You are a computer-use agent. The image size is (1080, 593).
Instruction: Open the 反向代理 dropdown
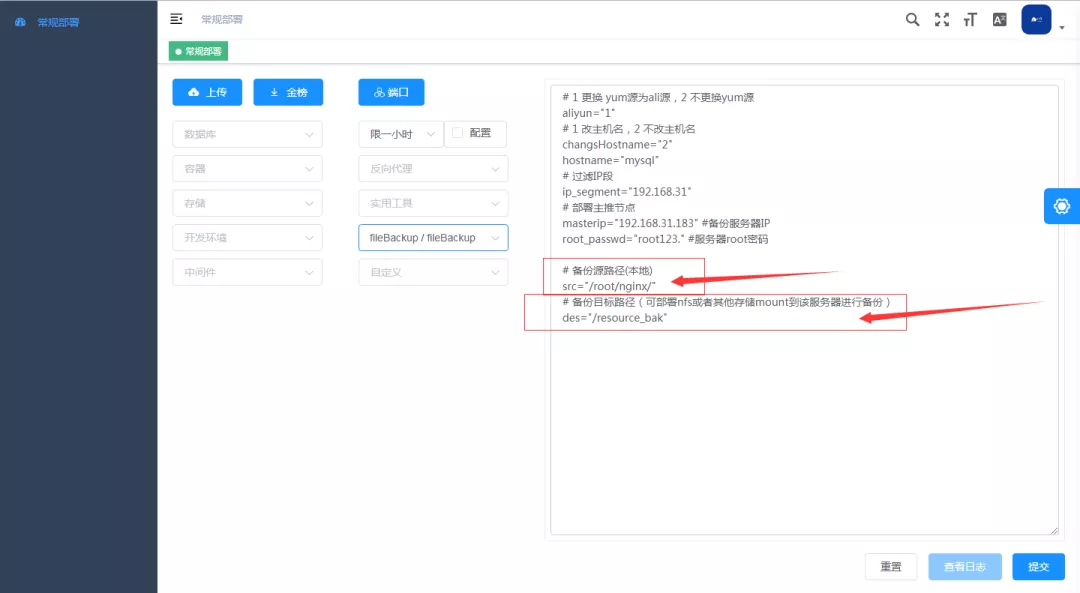(x=433, y=169)
